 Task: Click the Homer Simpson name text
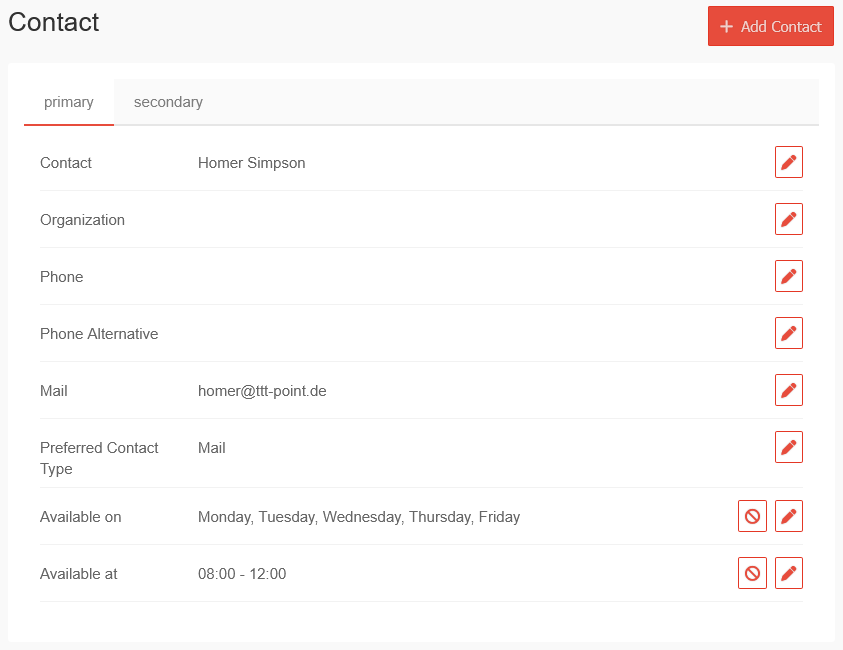click(251, 163)
